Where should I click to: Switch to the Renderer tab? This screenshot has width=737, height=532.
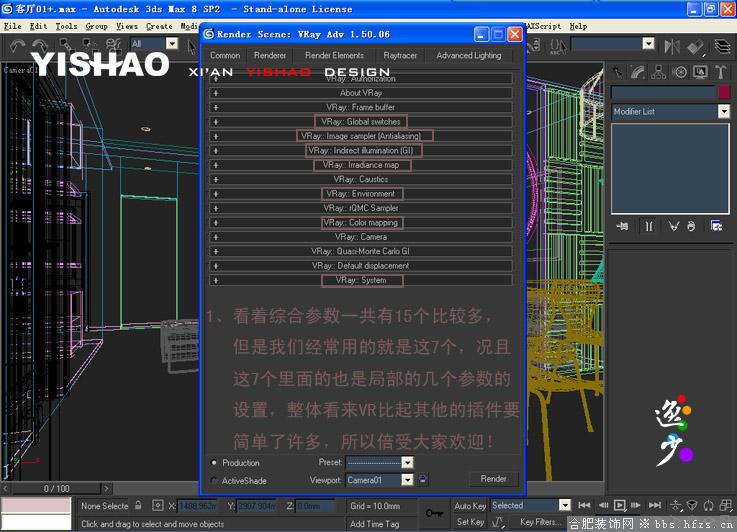(270, 55)
